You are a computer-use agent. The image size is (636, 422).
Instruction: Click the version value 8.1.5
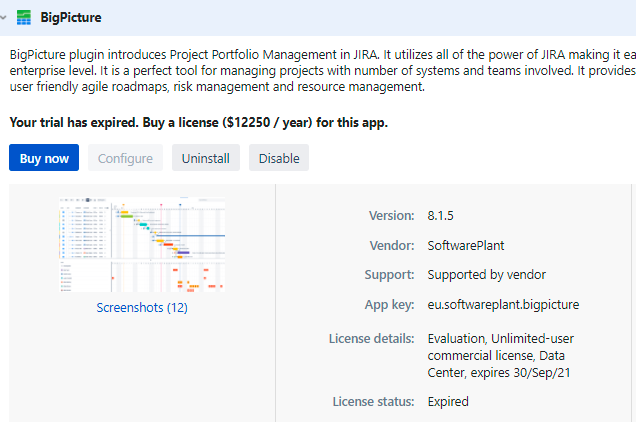440,215
